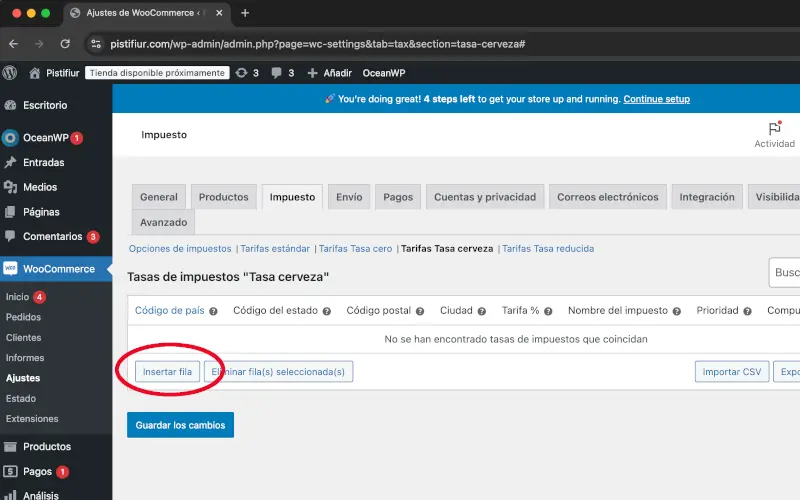Switch to the Pagos settings tab
The height and width of the screenshot is (500, 800).
point(398,197)
